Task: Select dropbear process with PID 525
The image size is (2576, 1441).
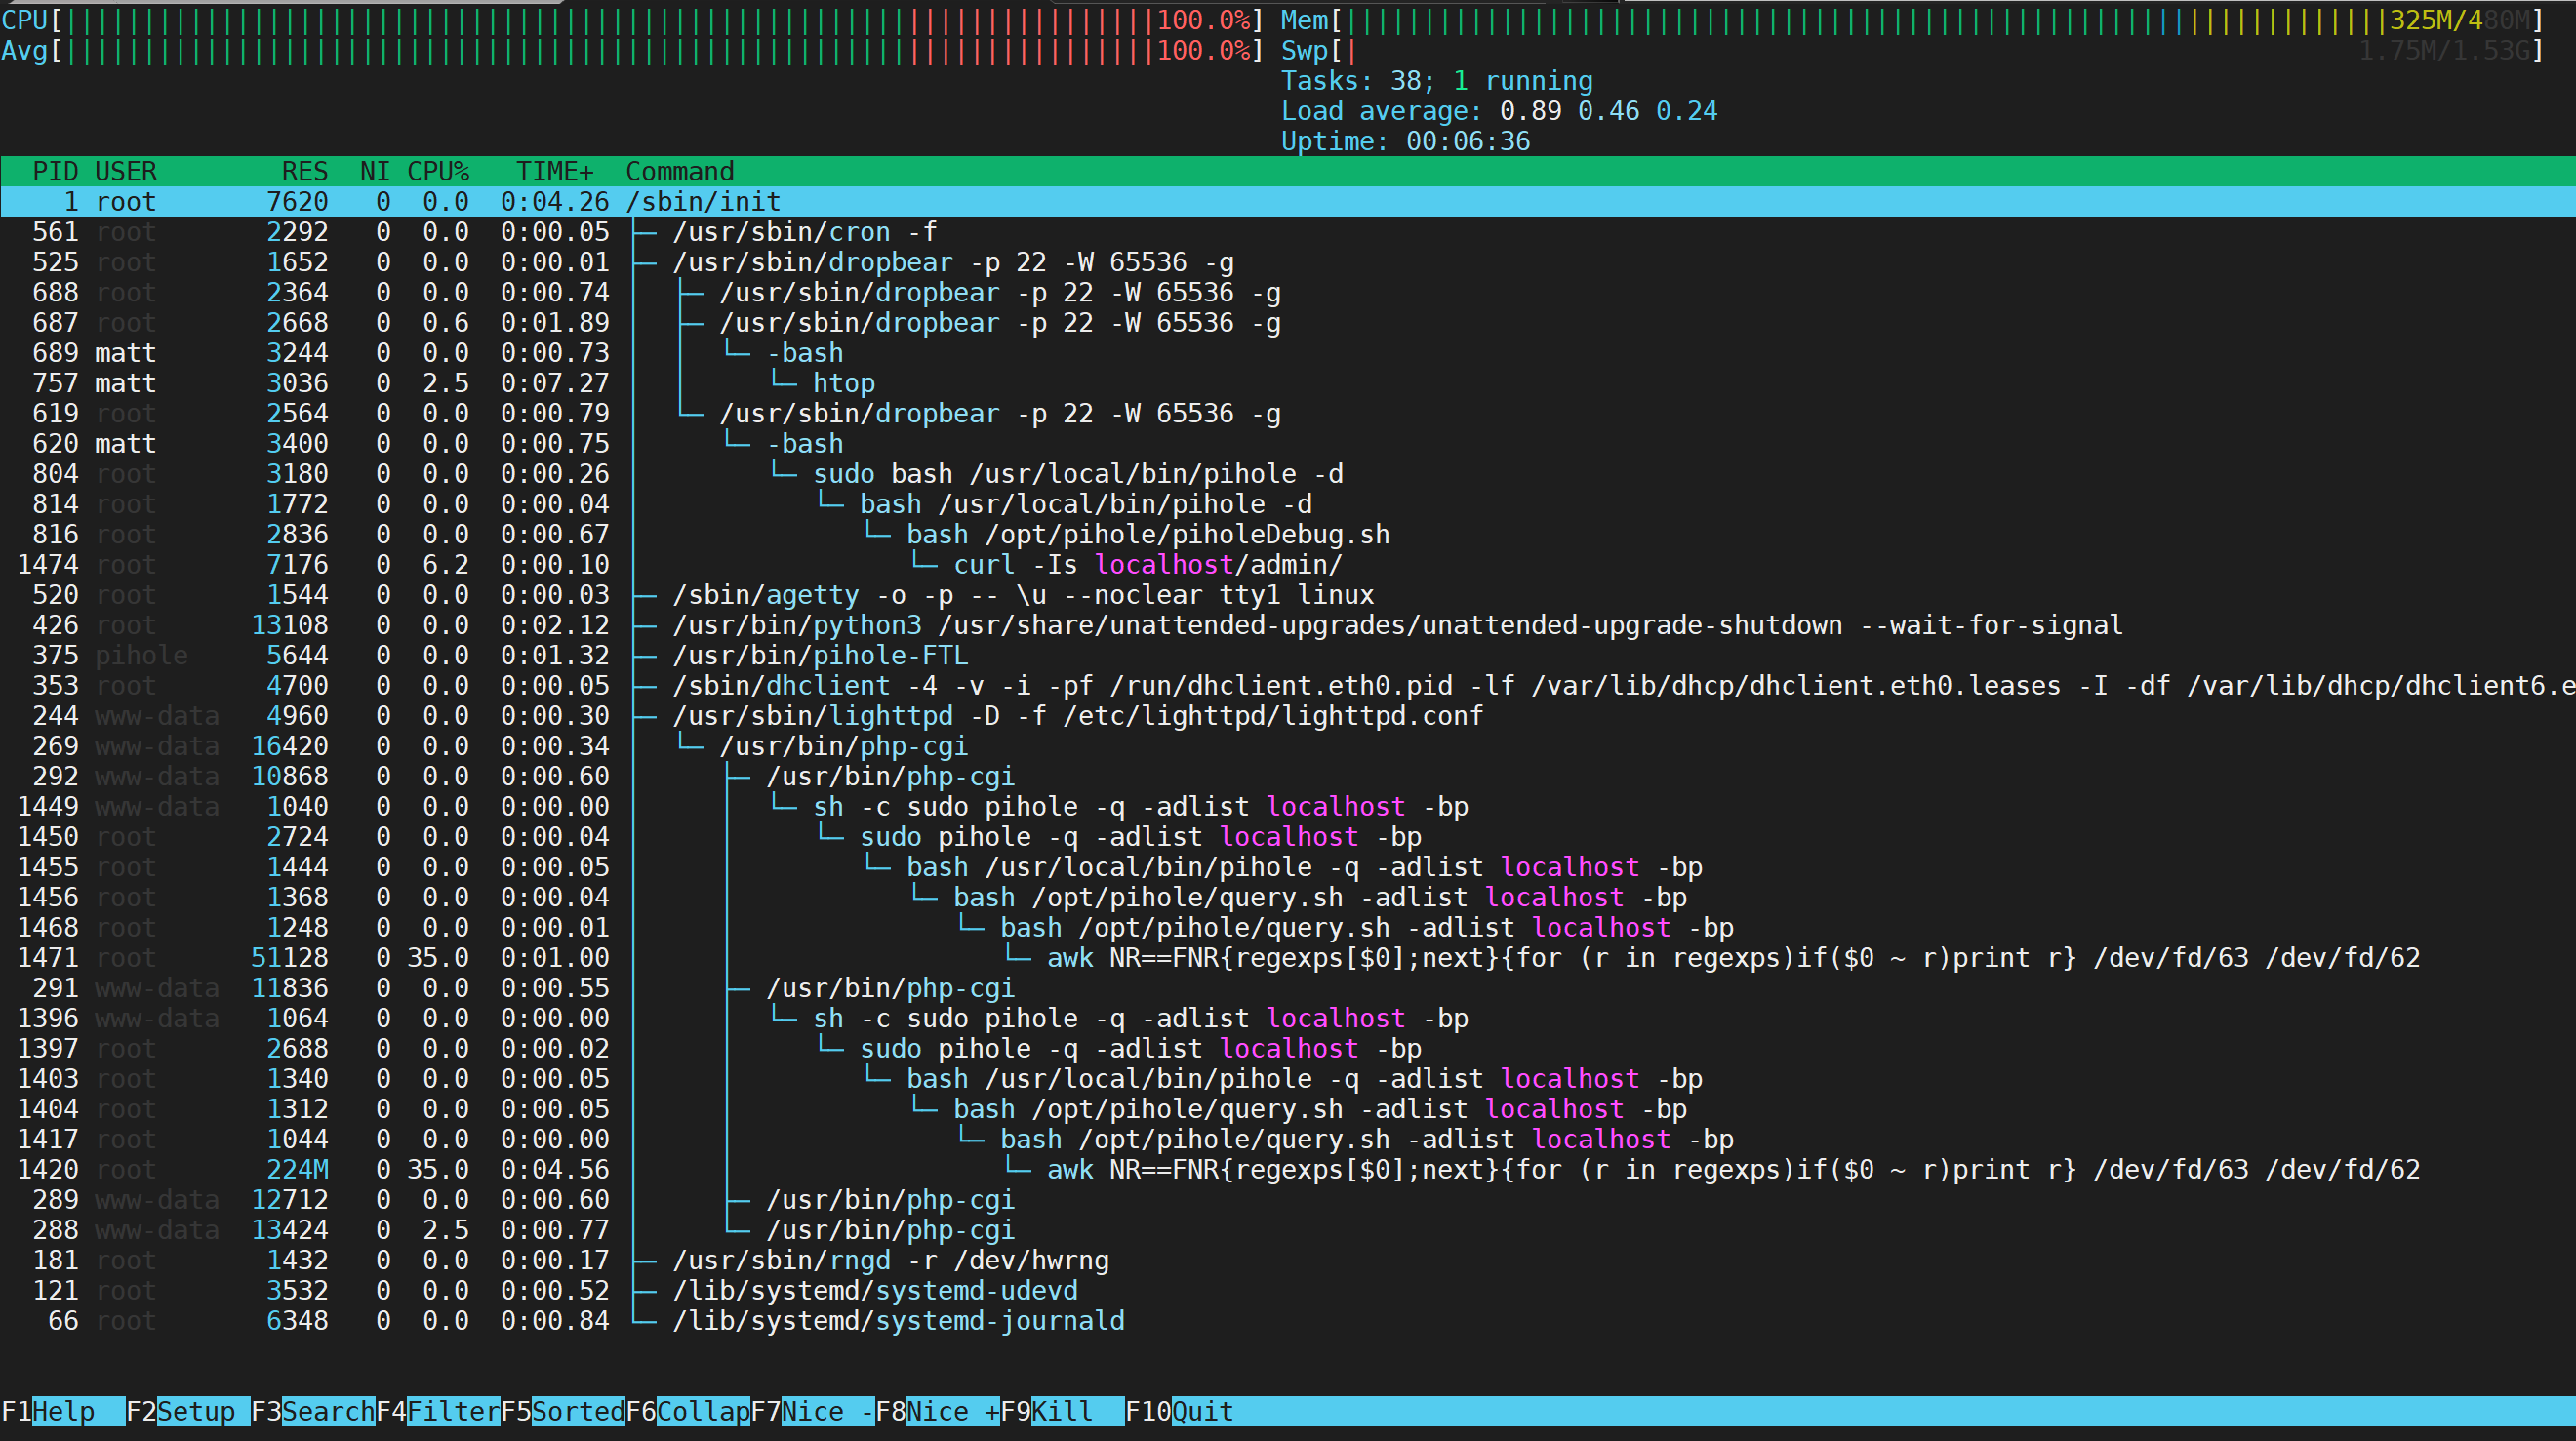Action: (x=1288, y=262)
